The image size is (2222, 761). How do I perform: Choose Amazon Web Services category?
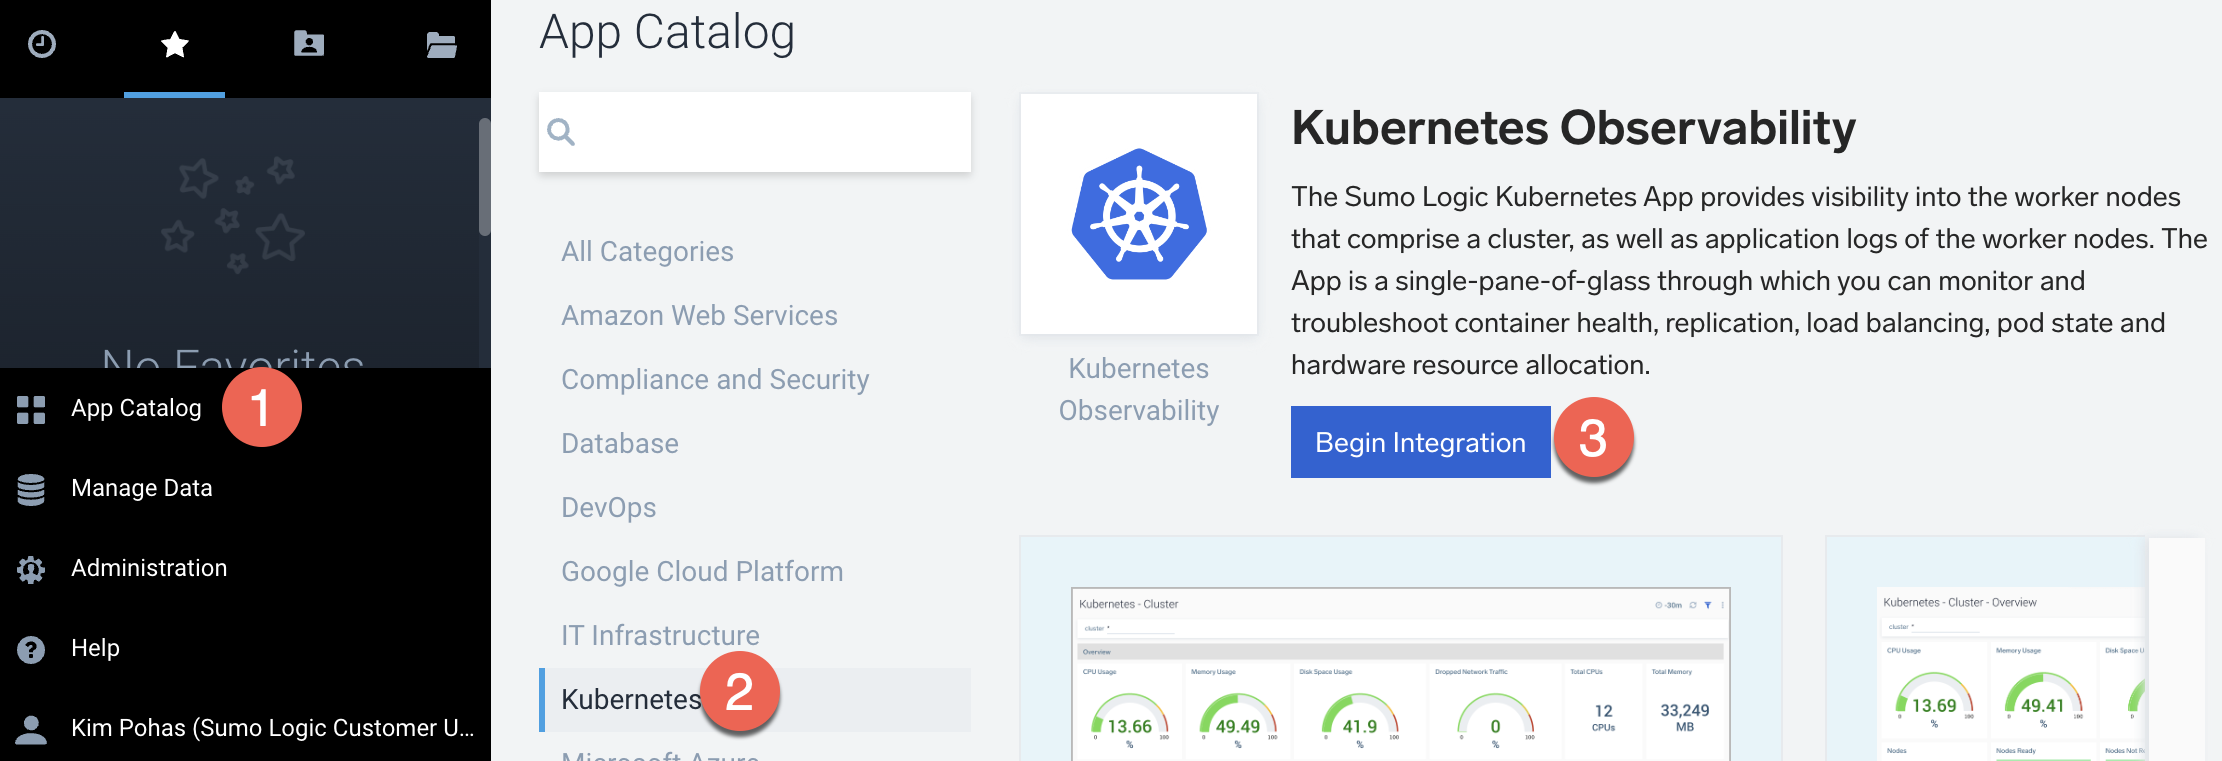pos(699,315)
